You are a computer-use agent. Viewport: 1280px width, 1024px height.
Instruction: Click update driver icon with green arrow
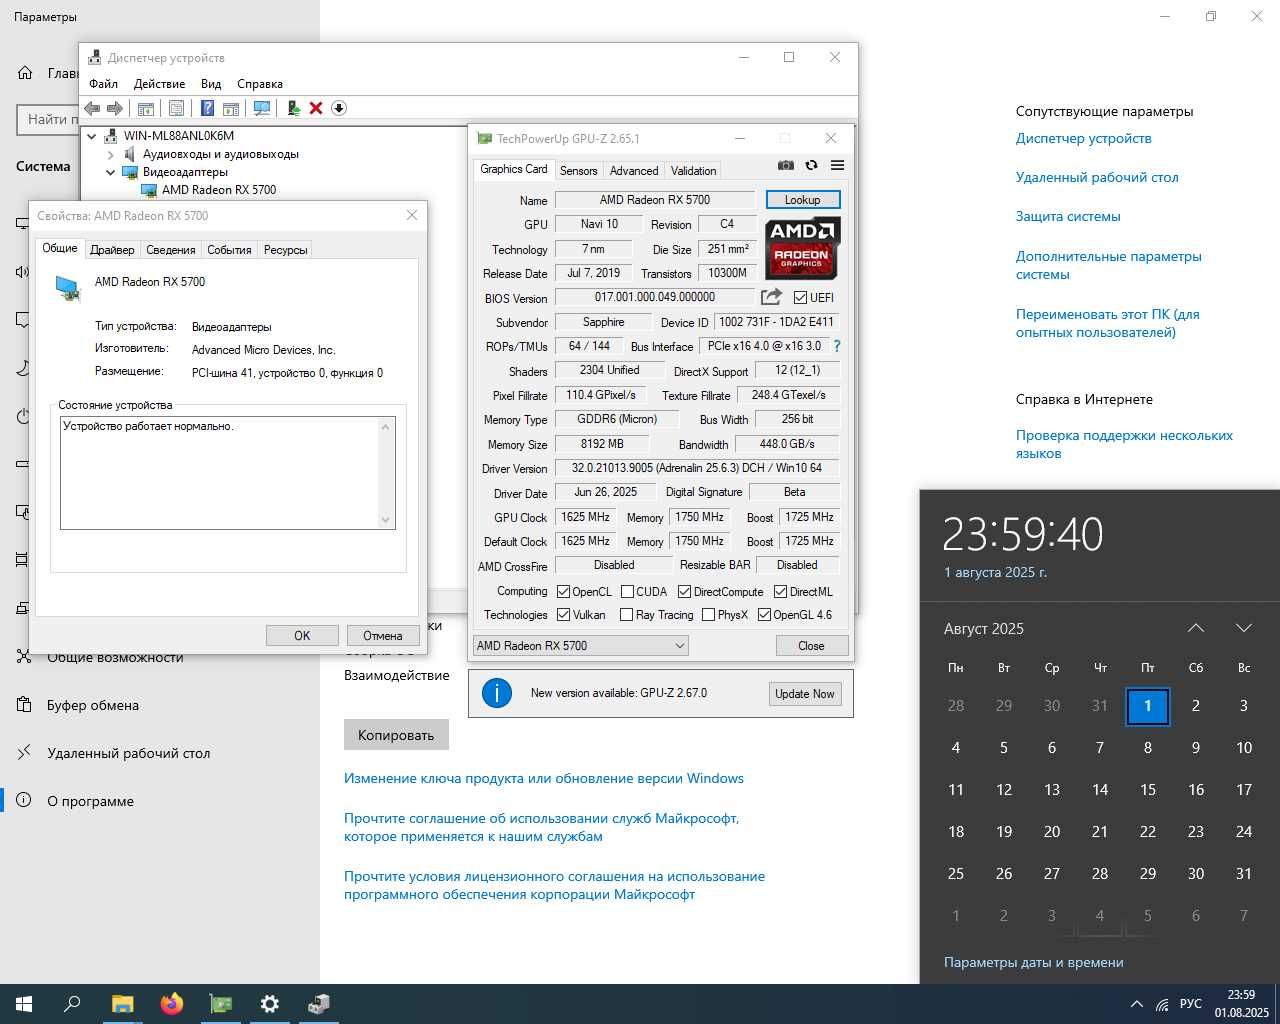pyautogui.click(x=293, y=108)
